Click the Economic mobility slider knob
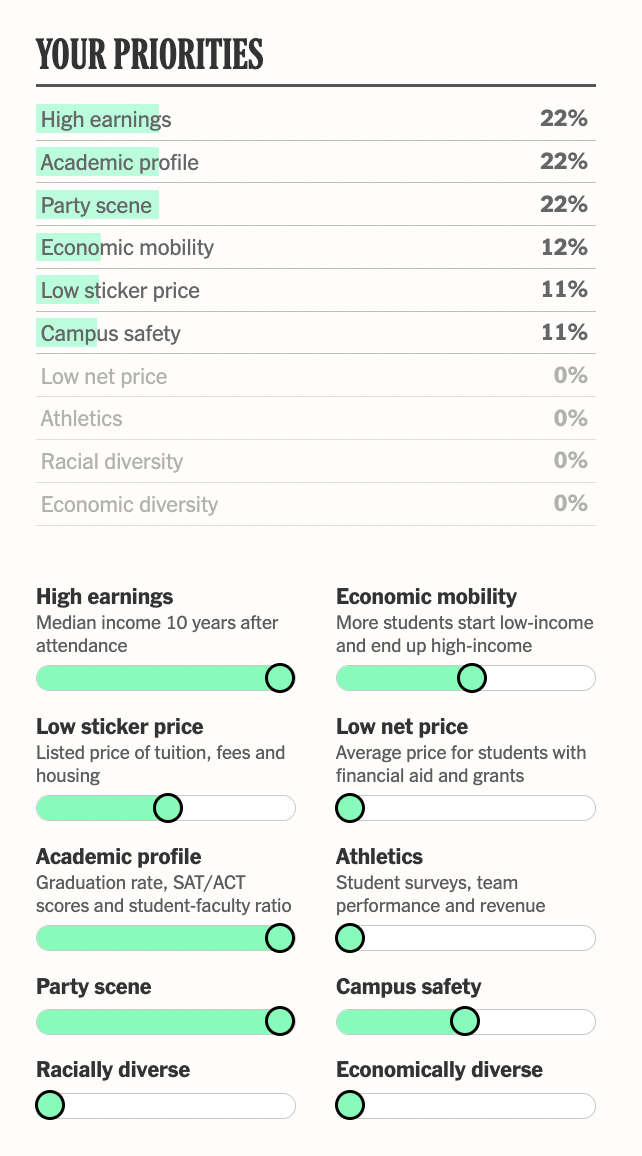Viewport: 642px width, 1156px height. click(471, 678)
